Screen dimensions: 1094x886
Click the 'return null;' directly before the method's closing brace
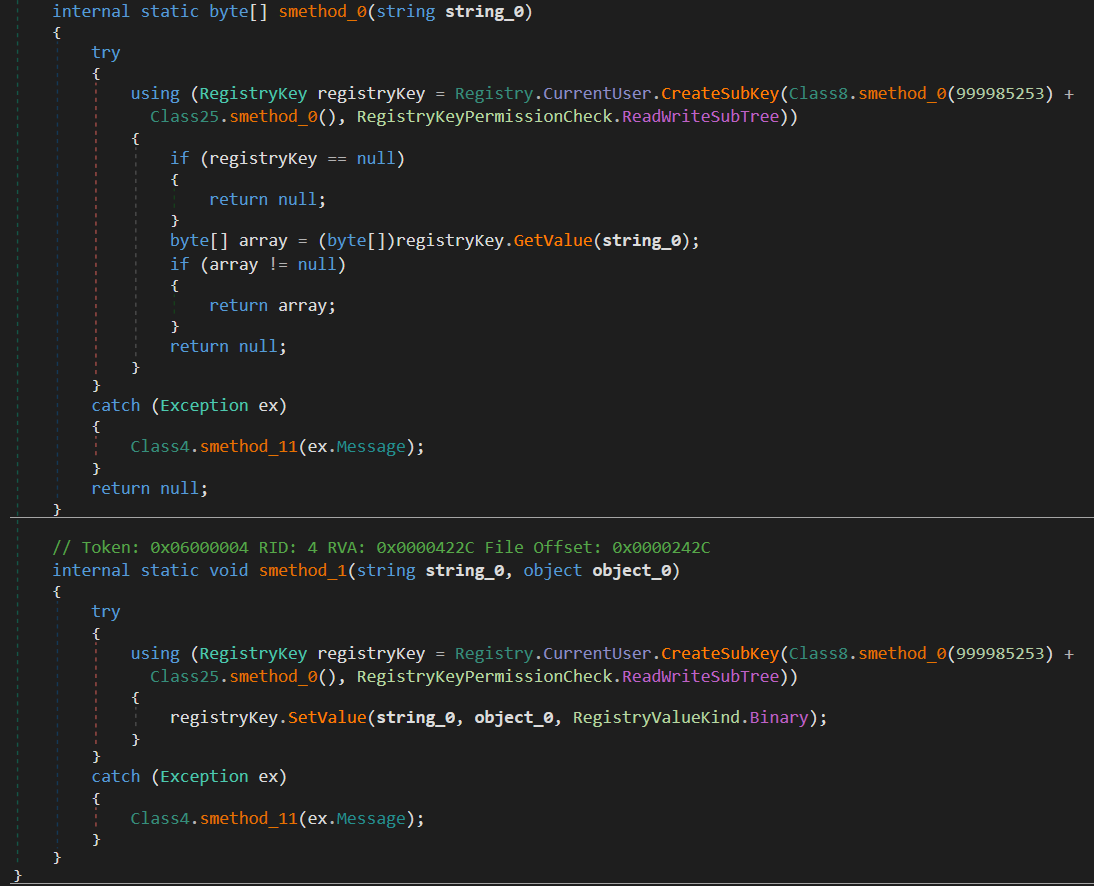[149, 488]
